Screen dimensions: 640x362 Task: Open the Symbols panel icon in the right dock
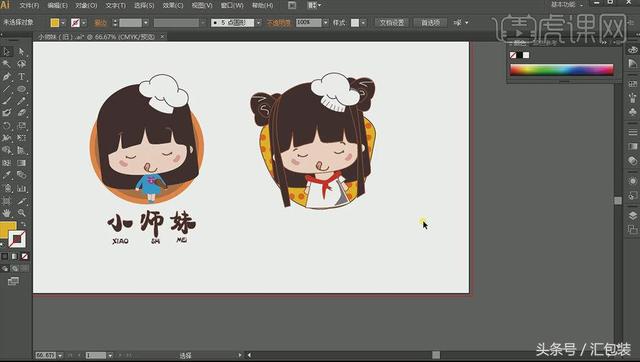pos(632,111)
